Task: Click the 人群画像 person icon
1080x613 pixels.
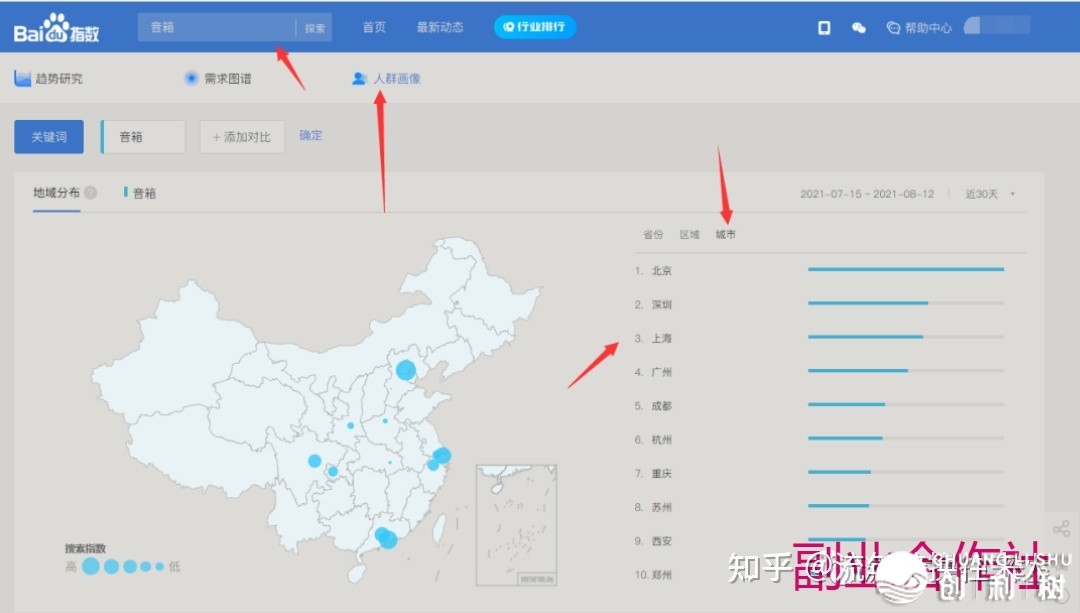Action: coord(358,78)
